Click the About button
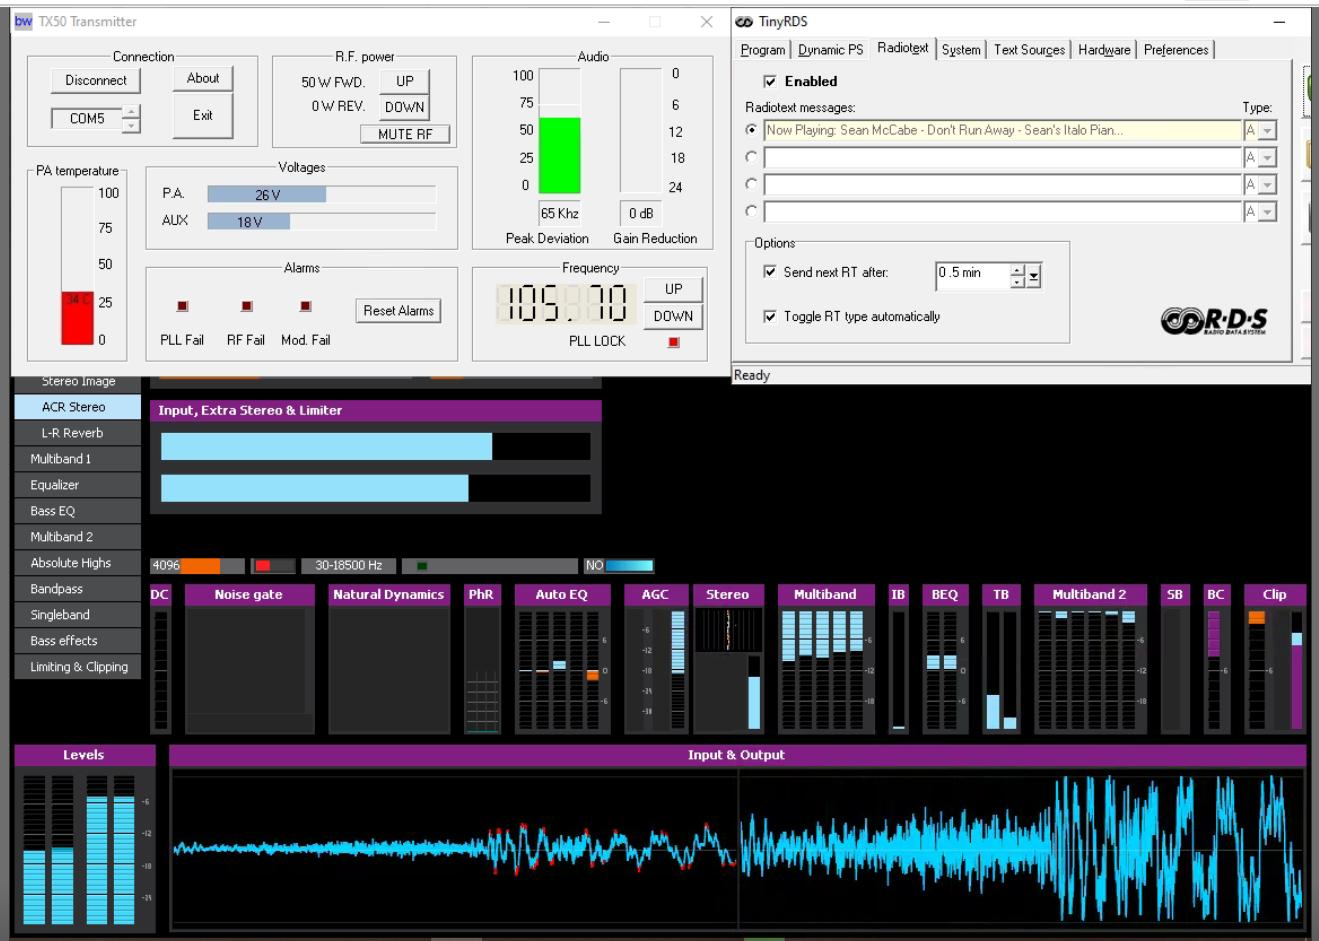1319x941 pixels. coord(203,79)
